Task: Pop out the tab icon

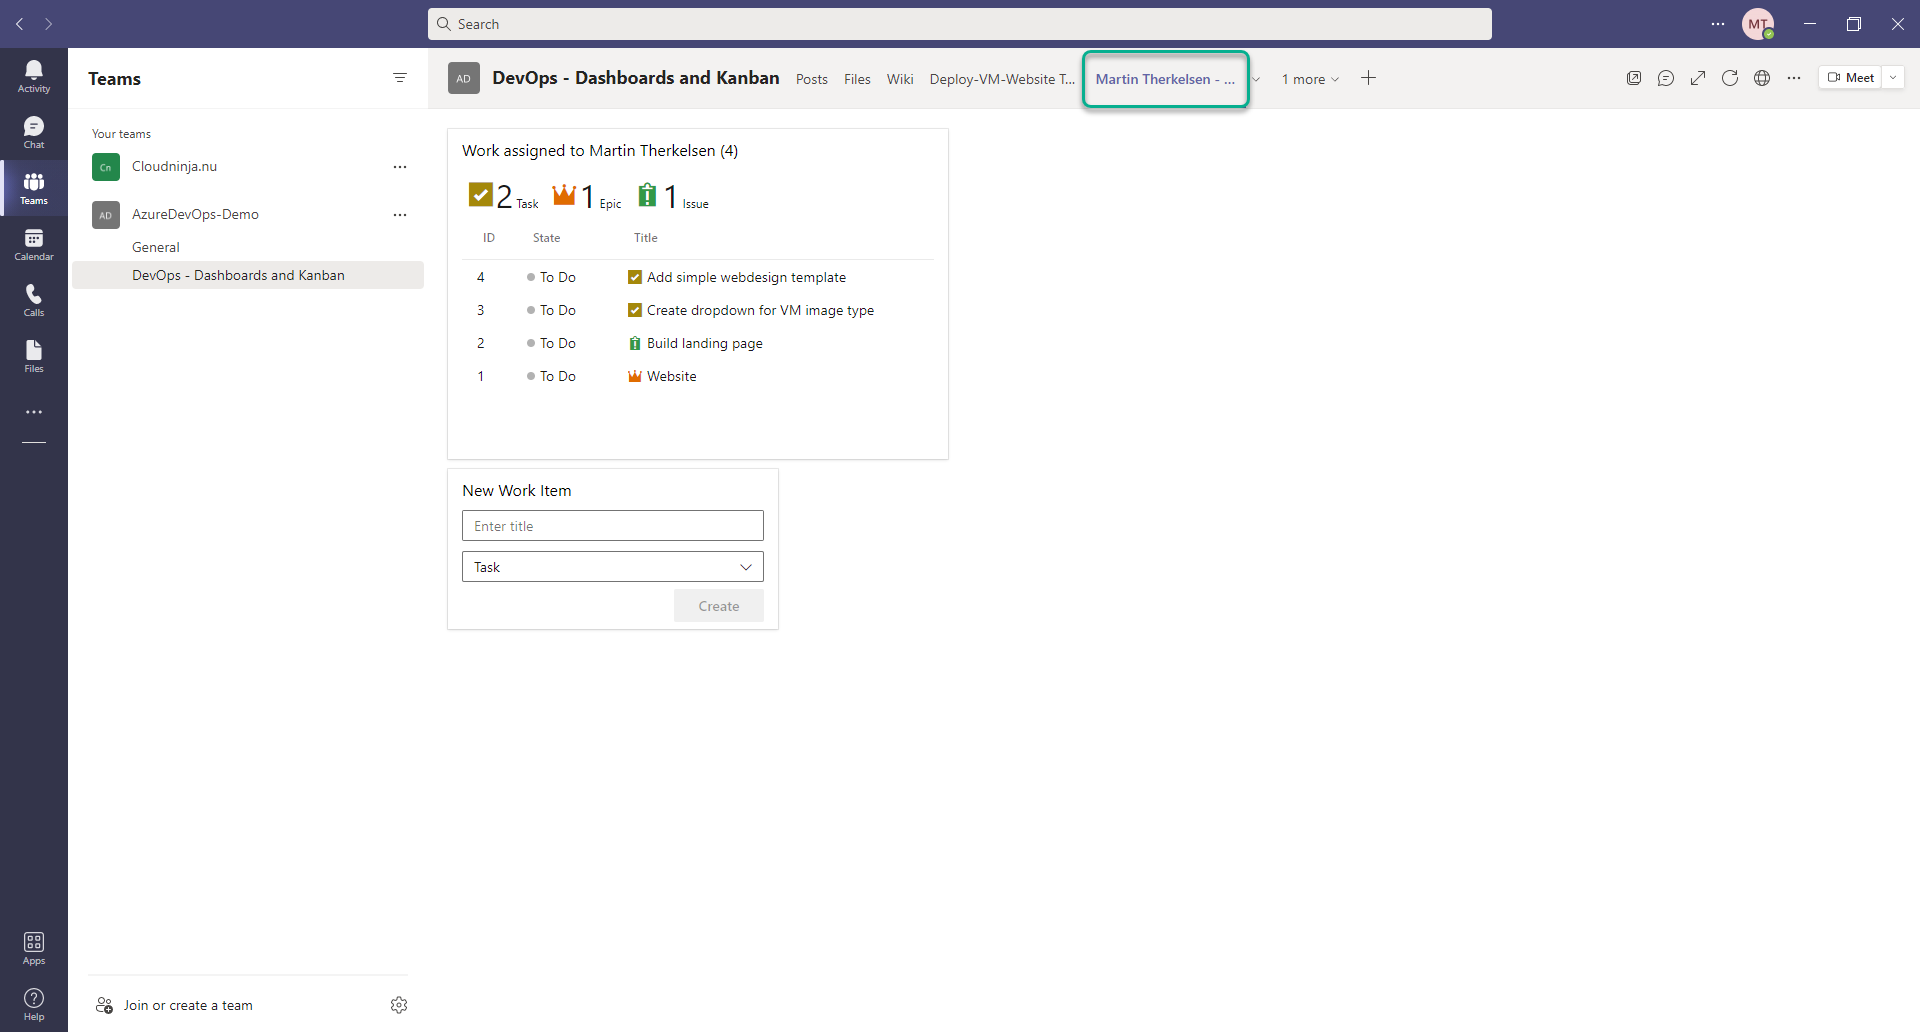Action: coord(1634,78)
